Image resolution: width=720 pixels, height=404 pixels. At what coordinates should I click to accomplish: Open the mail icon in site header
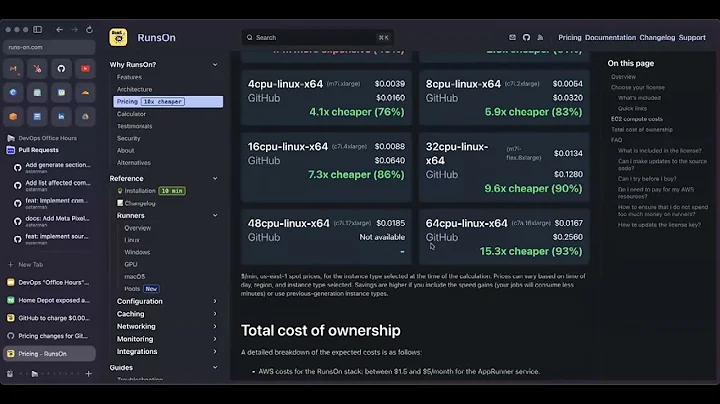[x=512, y=38]
